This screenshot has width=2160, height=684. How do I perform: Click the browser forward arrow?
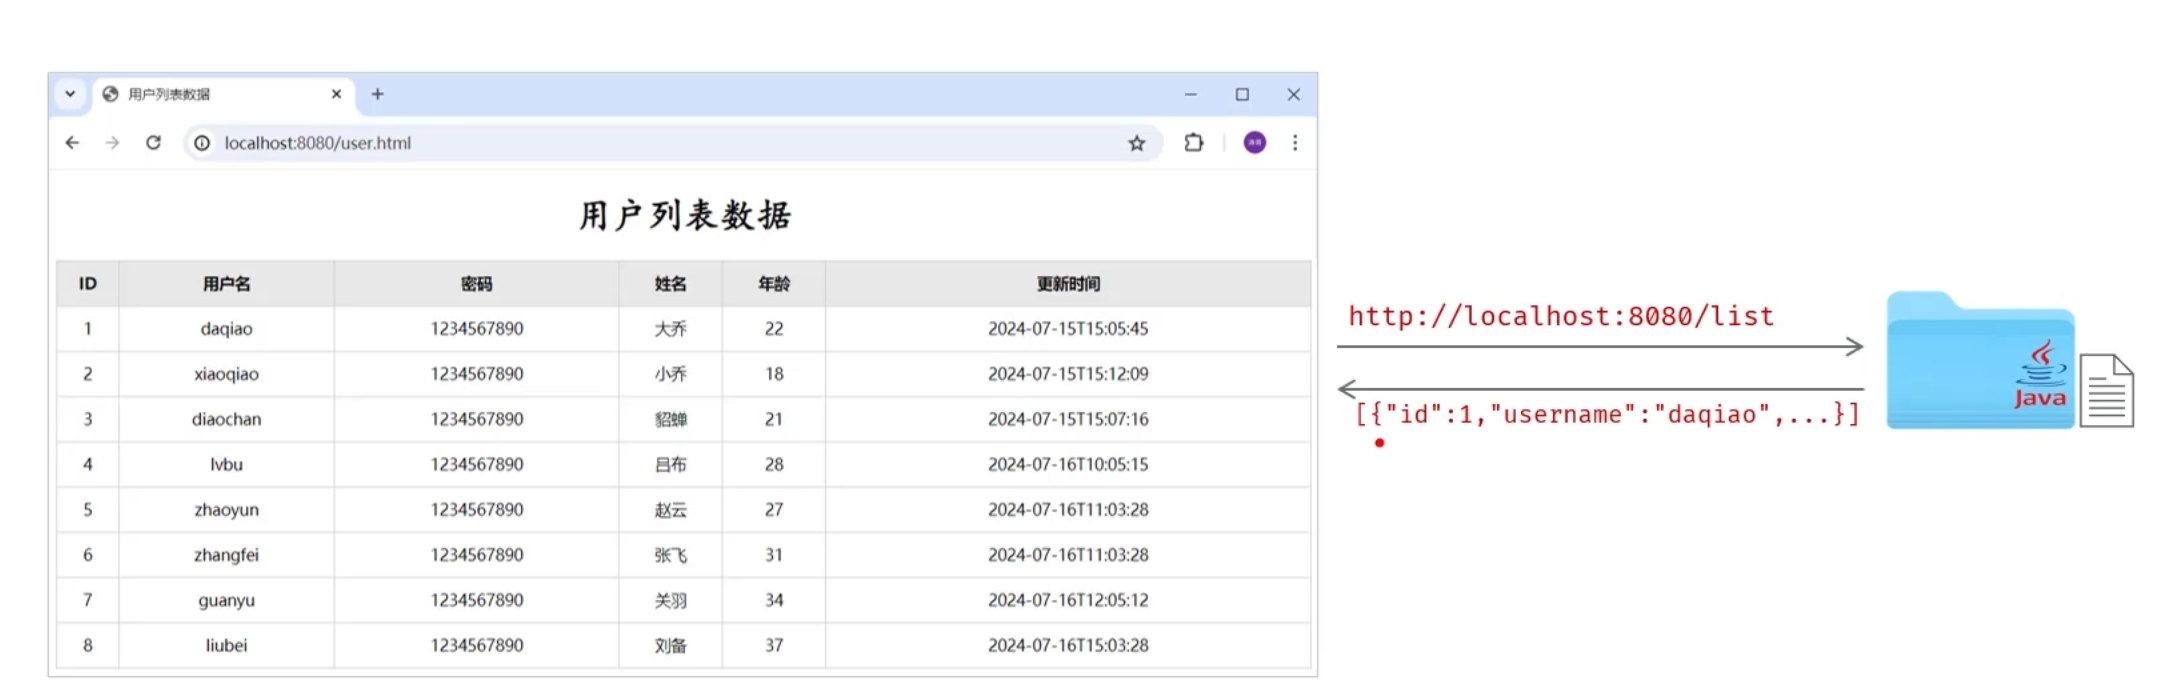coord(112,143)
